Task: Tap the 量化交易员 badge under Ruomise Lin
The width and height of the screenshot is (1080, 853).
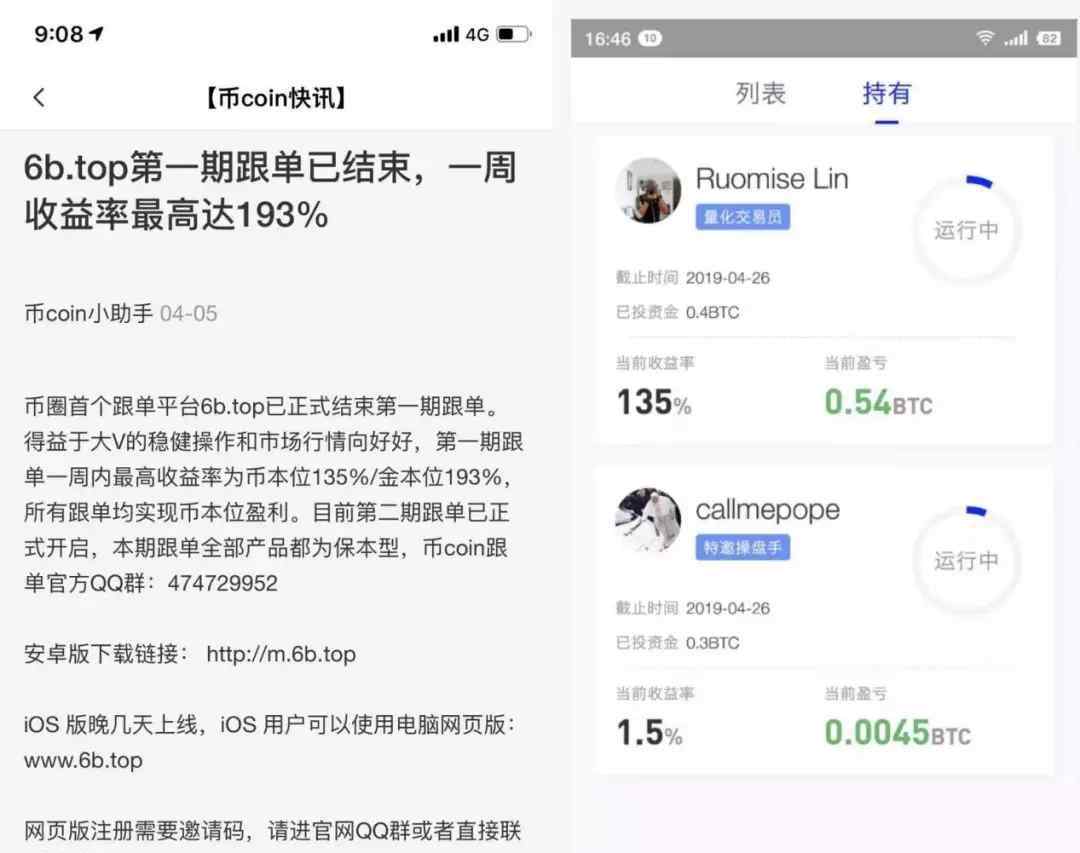Action: 742,217
